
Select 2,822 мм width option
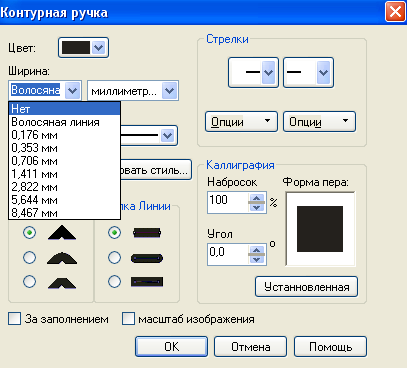tap(64, 187)
